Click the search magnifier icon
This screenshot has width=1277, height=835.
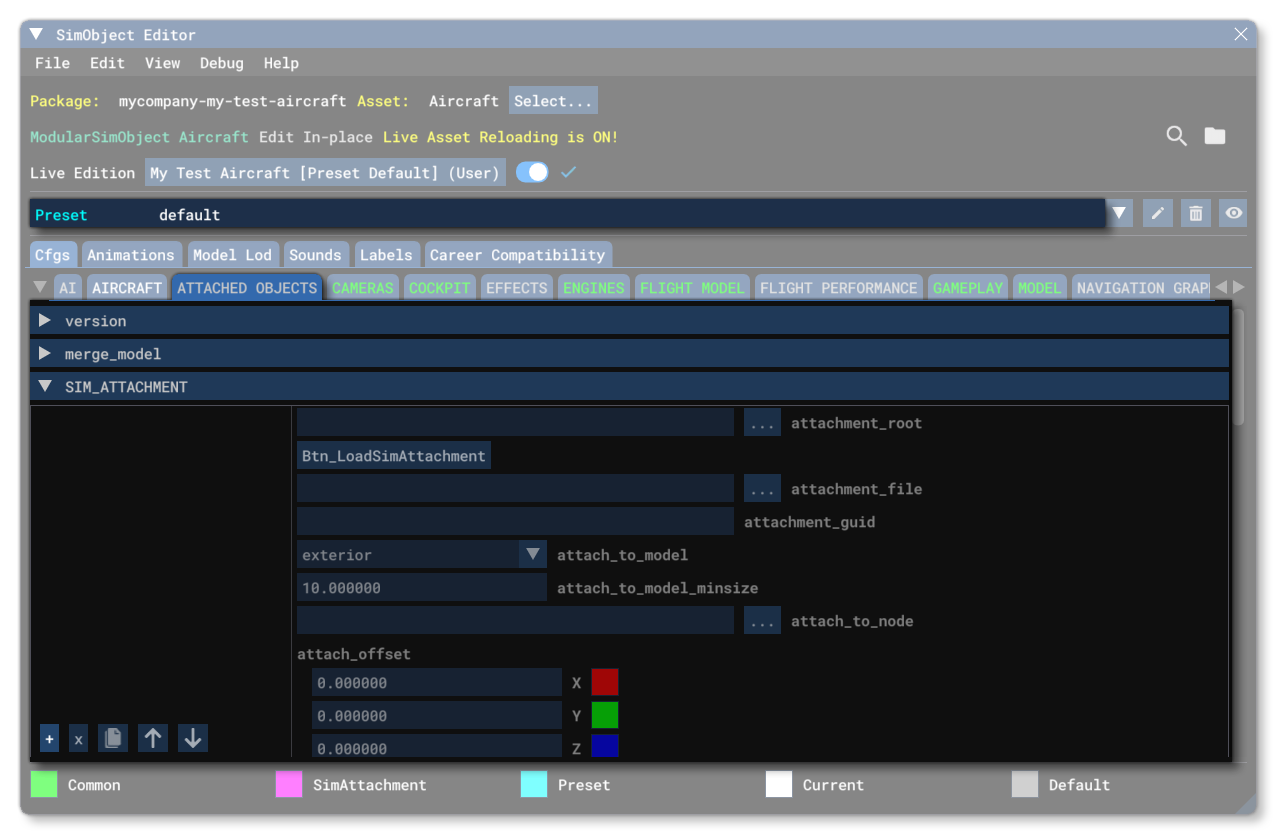point(1176,136)
